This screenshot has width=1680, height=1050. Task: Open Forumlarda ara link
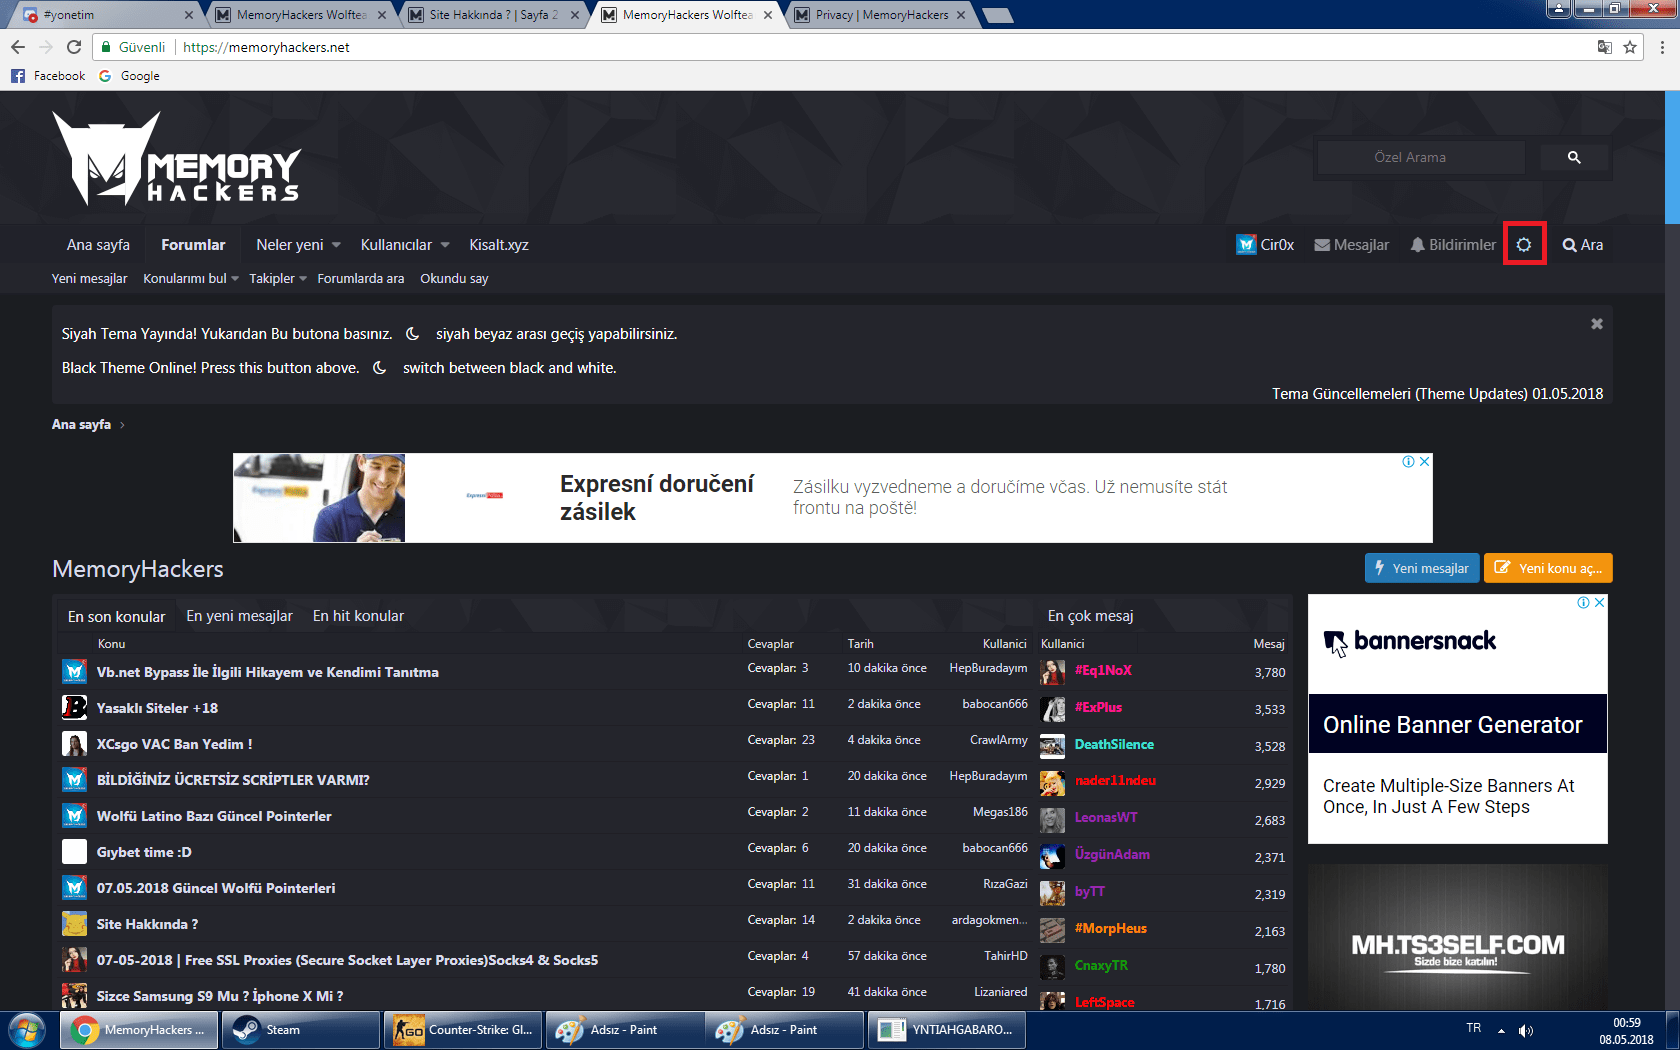coord(361,279)
